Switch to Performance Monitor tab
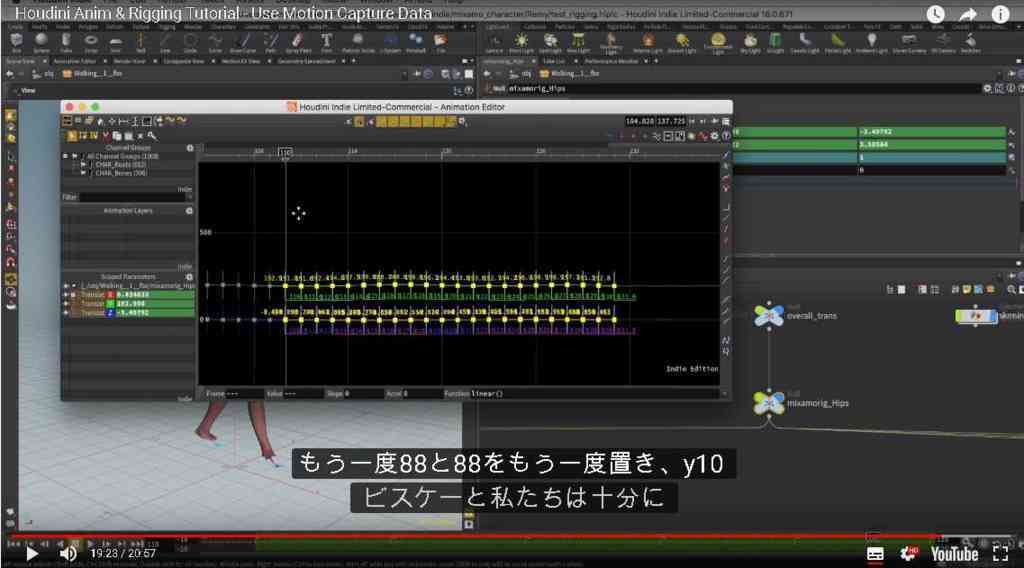1024x568 pixels. tap(611, 61)
